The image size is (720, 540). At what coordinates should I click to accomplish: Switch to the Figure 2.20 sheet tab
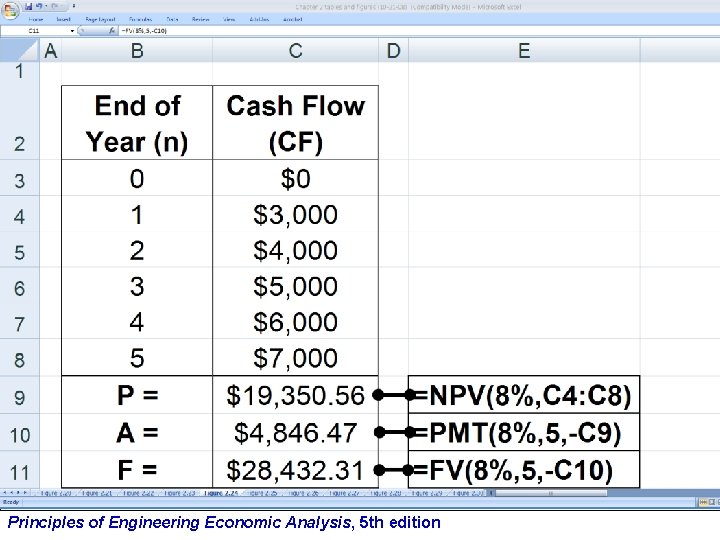(x=55, y=493)
